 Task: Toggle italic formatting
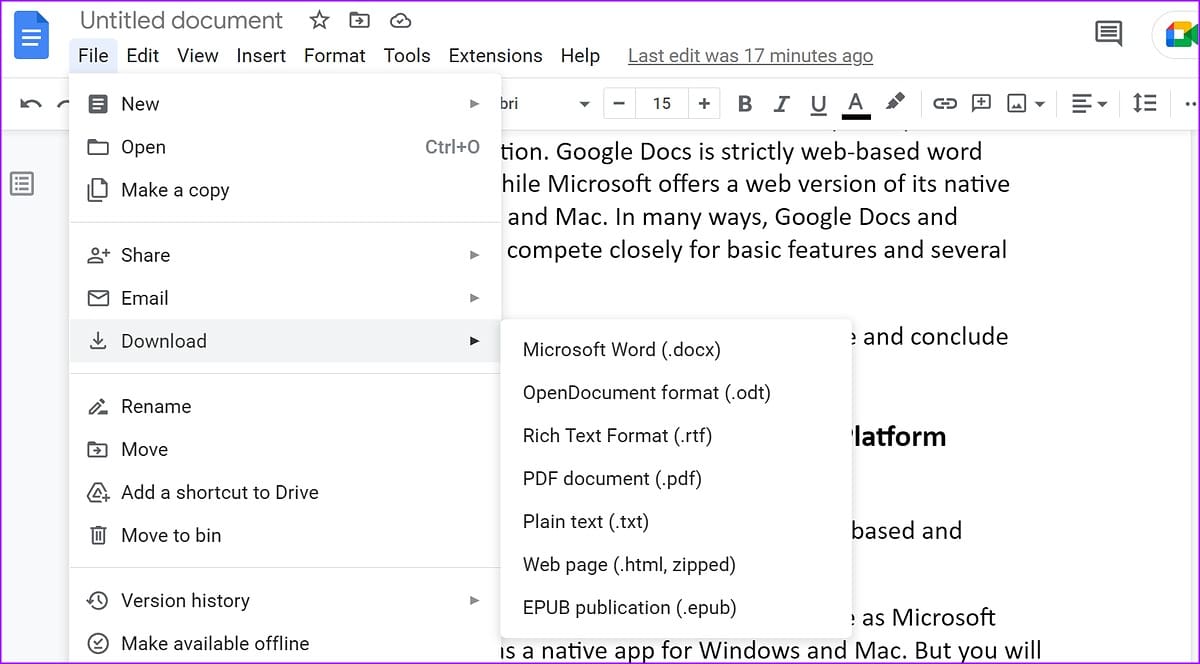(x=782, y=103)
